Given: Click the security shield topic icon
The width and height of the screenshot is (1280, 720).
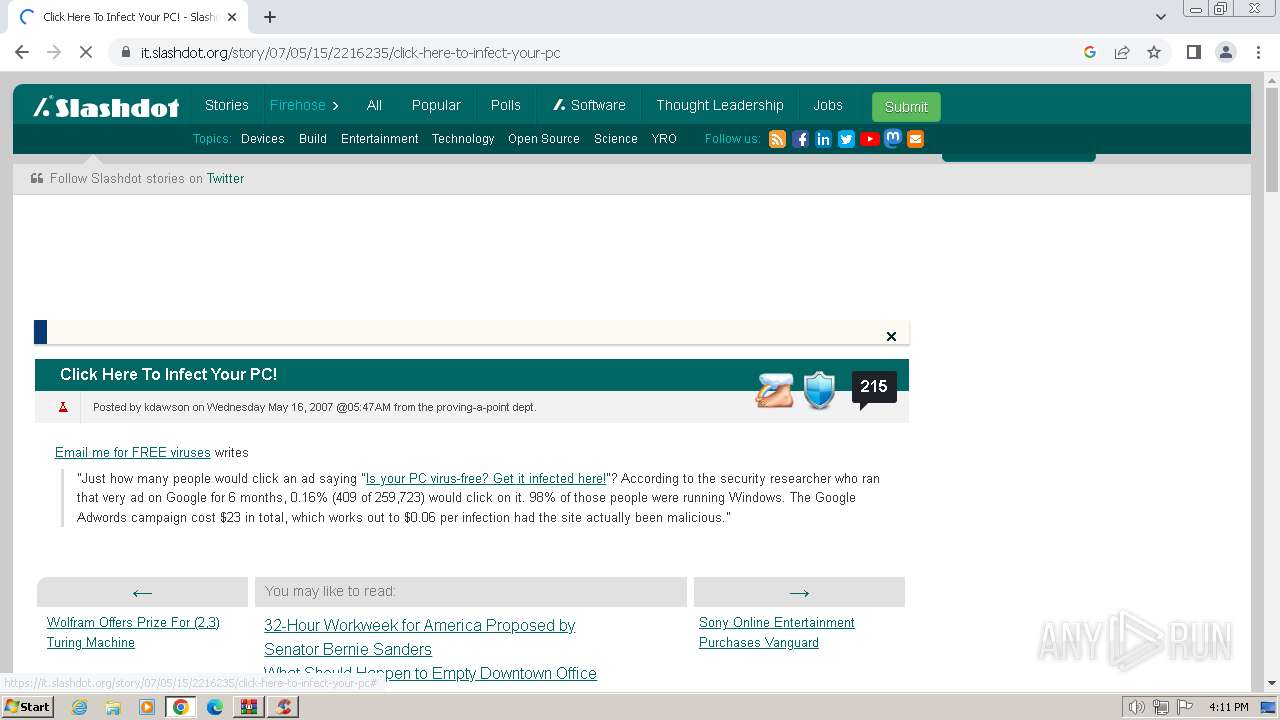Looking at the screenshot, I should 819,390.
